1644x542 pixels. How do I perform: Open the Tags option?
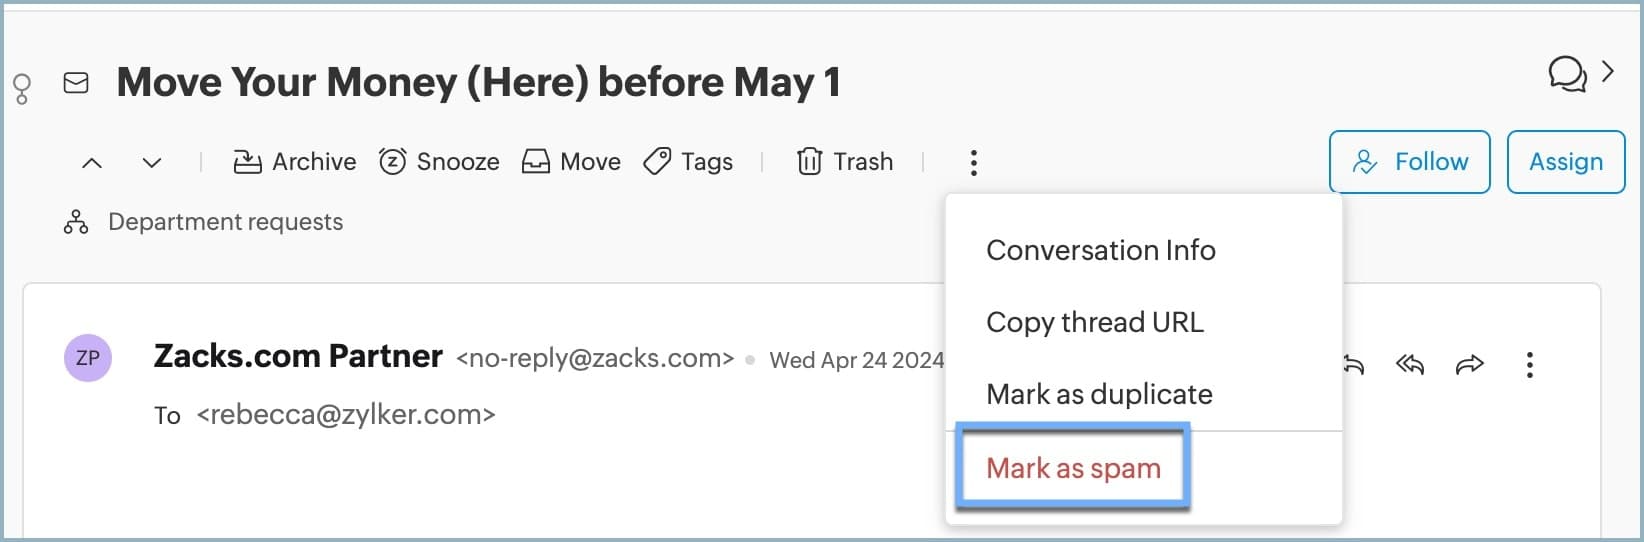688,162
